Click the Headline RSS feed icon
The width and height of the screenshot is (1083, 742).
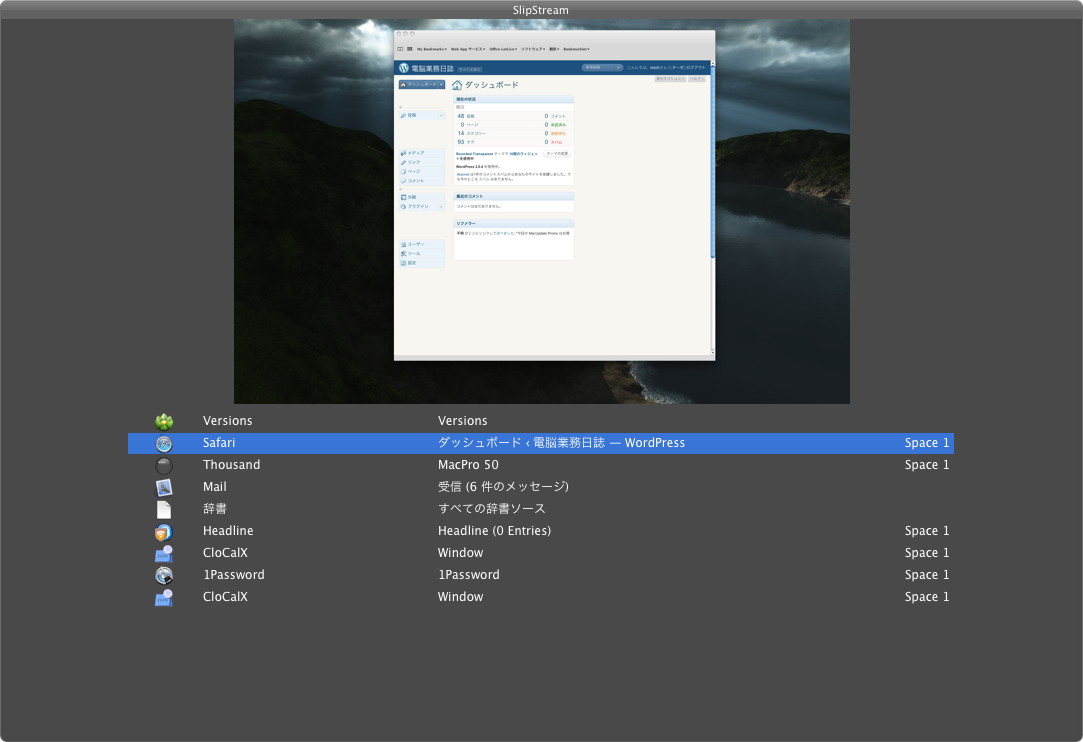point(164,532)
